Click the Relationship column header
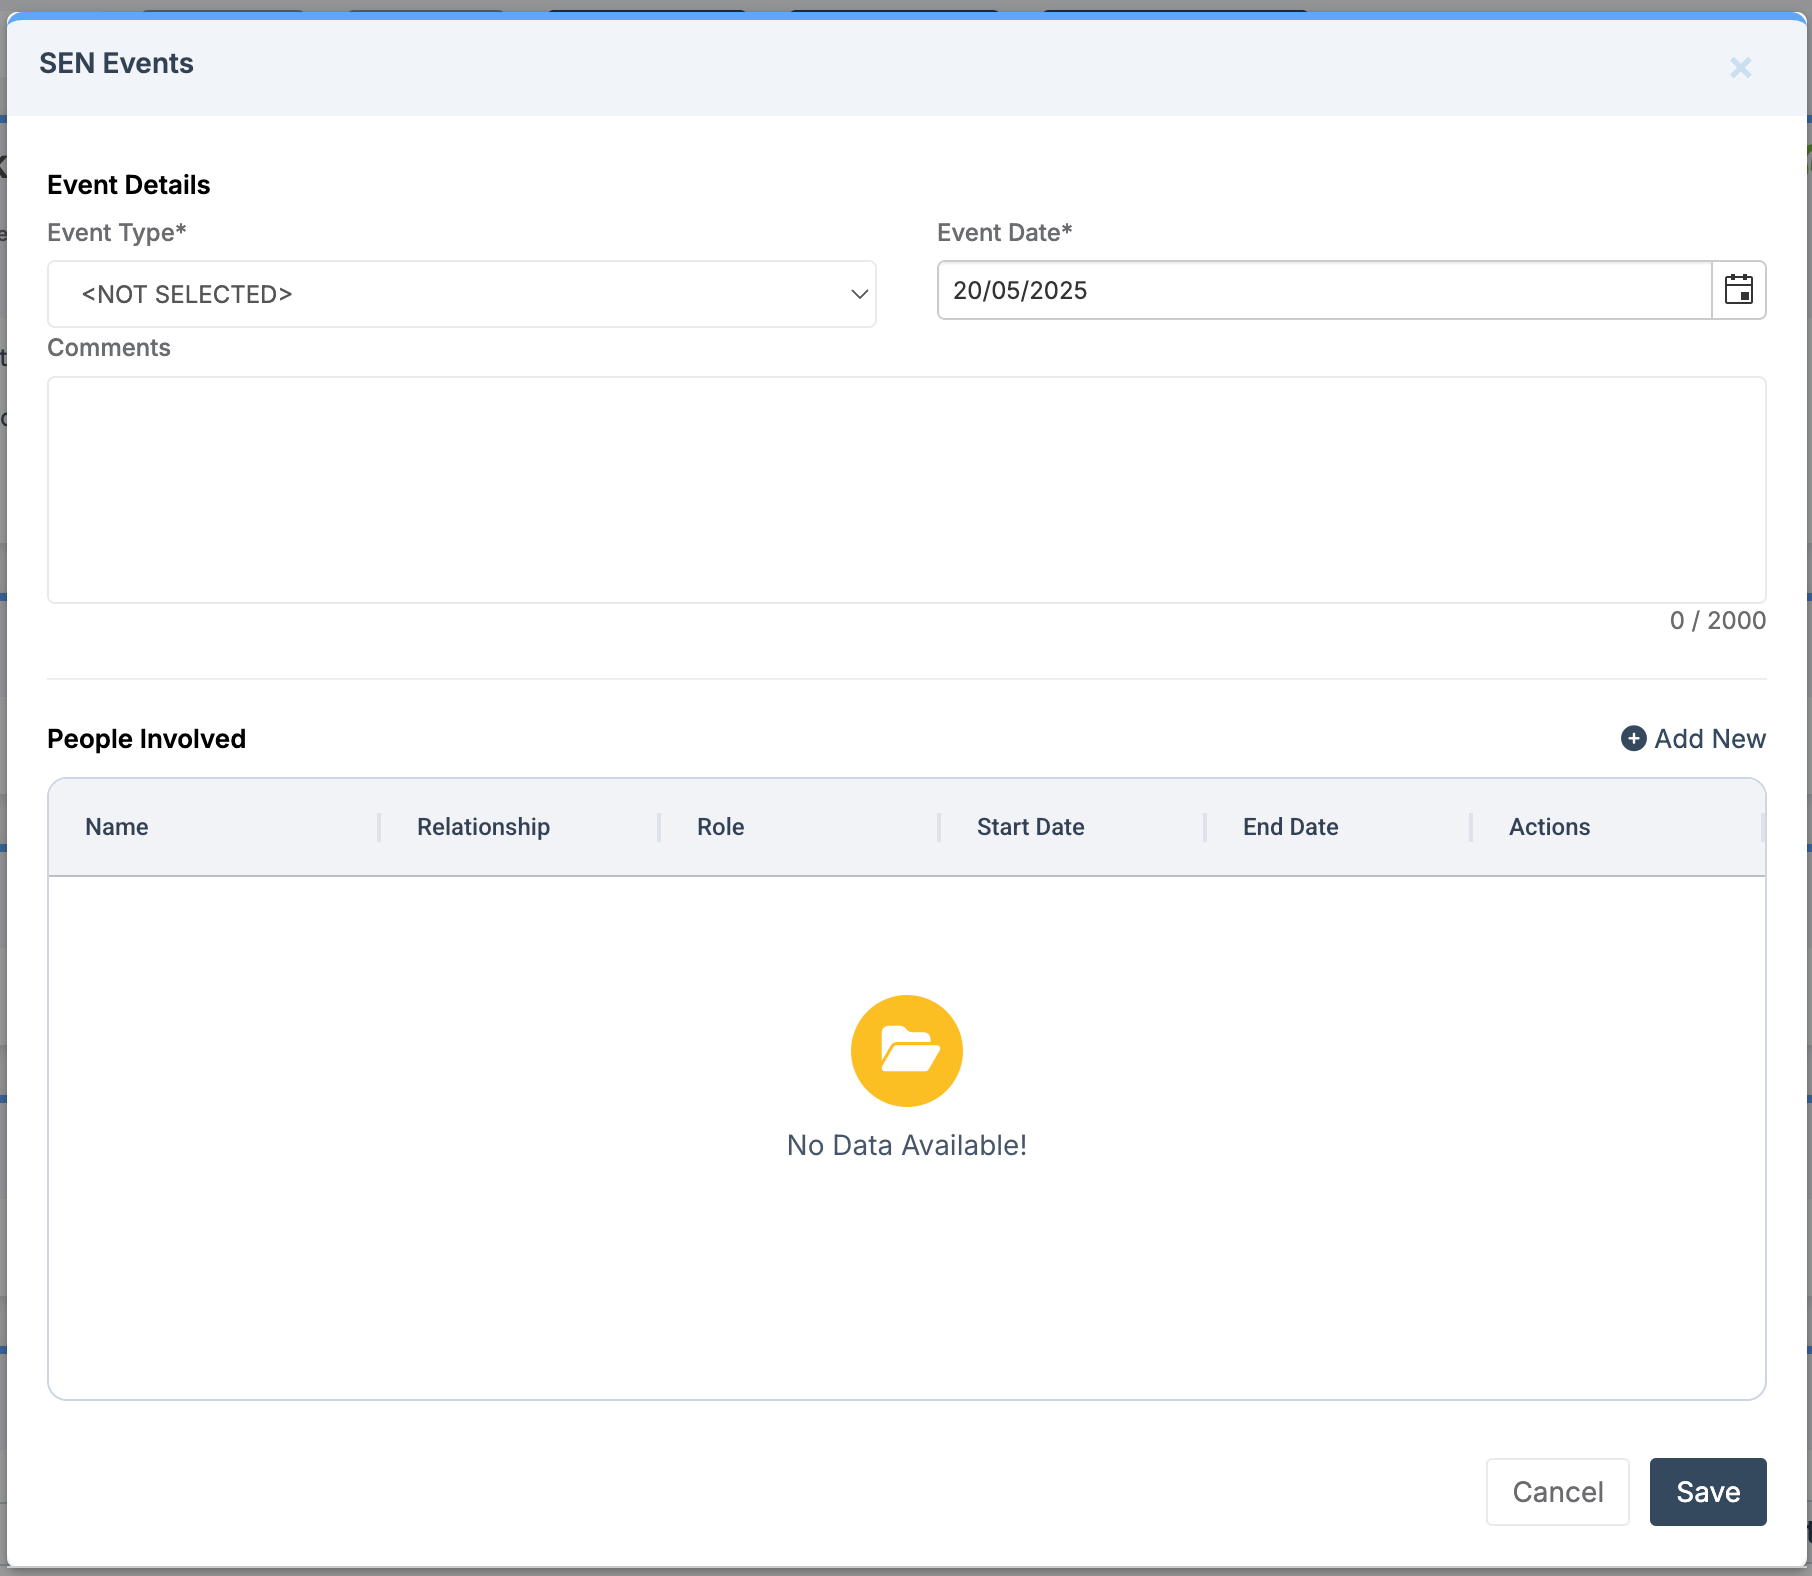The image size is (1812, 1576). pos(483,827)
